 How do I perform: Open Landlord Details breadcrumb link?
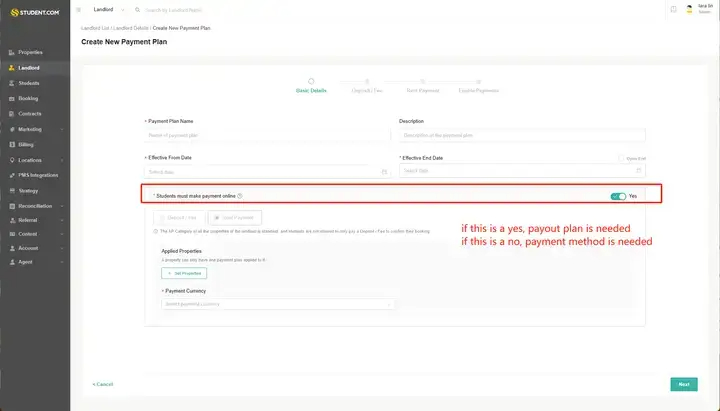pyautogui.click(x=131, y=28)
